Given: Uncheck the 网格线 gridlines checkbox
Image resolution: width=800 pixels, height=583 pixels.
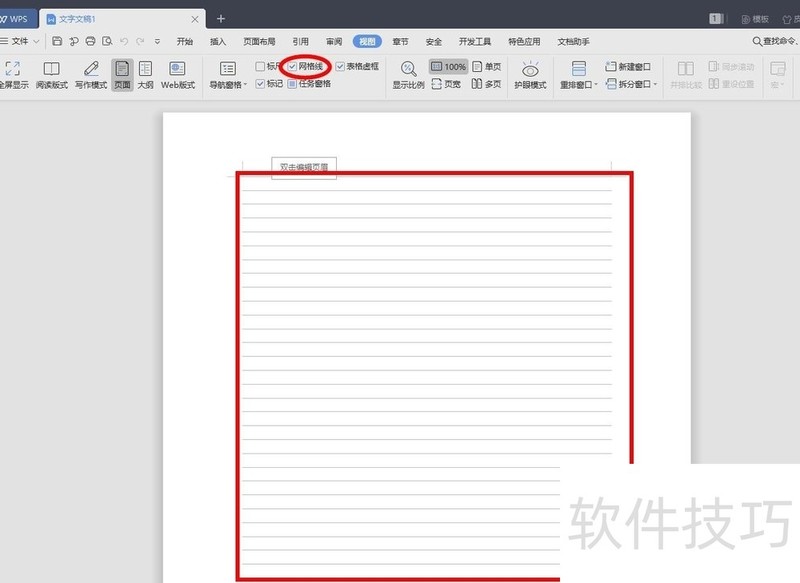Looking at the screenshot, I should [291, 68].
